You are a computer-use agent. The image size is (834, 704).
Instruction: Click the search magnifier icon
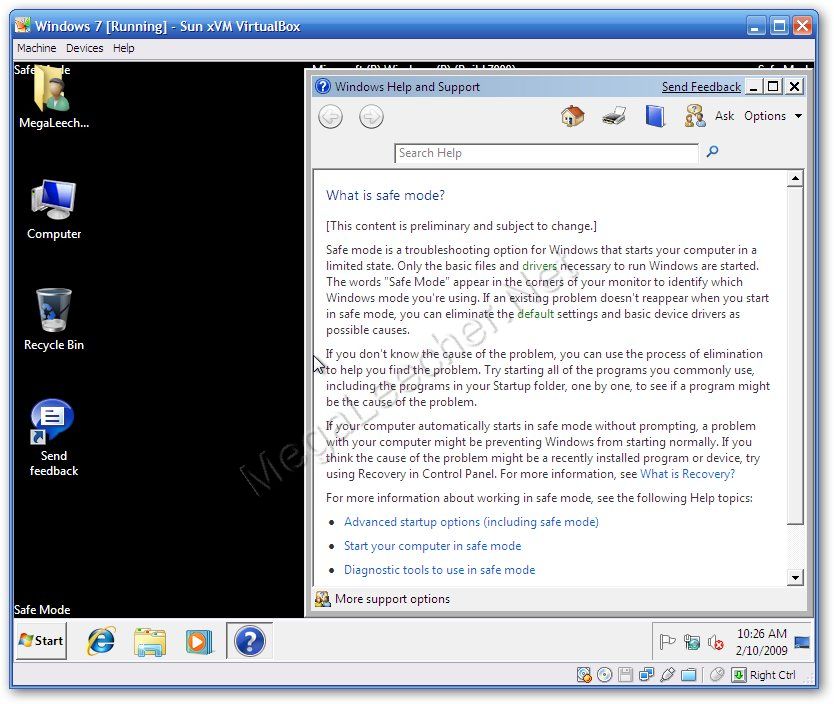point(712,152)
